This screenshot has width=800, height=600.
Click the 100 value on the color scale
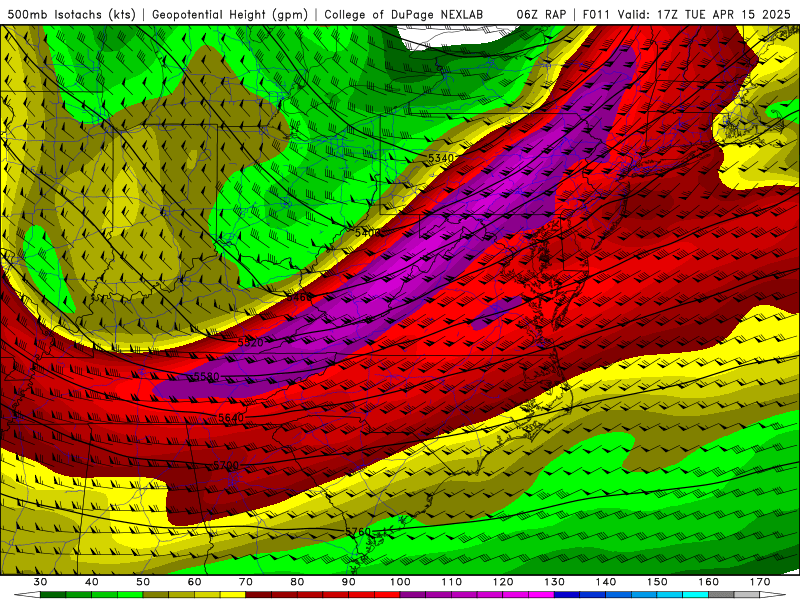[401, 582]
